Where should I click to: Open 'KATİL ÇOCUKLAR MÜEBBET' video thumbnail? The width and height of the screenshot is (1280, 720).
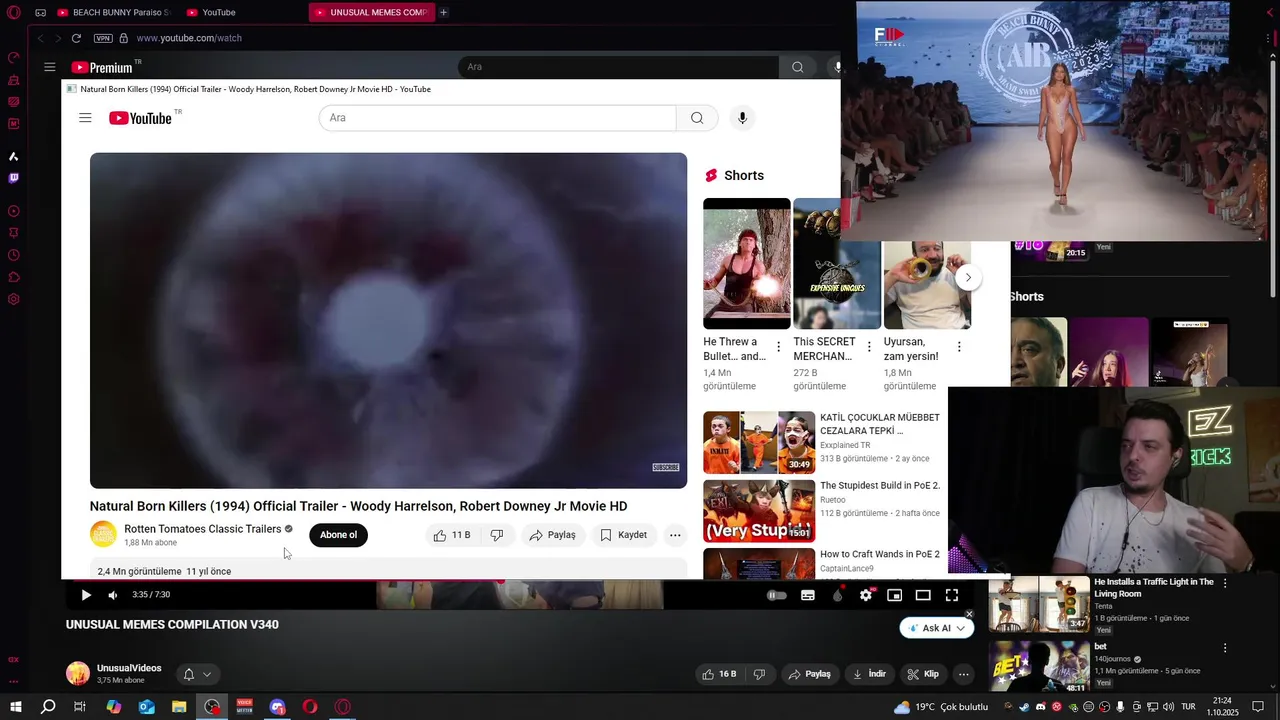[759, 442]
